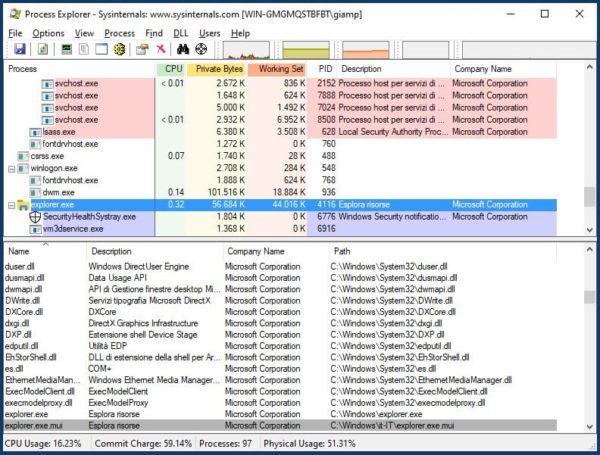The width and height of the screenshot is (600, 455).
Task: Select the explorer.exe.mui row
Action: (280, 426)
